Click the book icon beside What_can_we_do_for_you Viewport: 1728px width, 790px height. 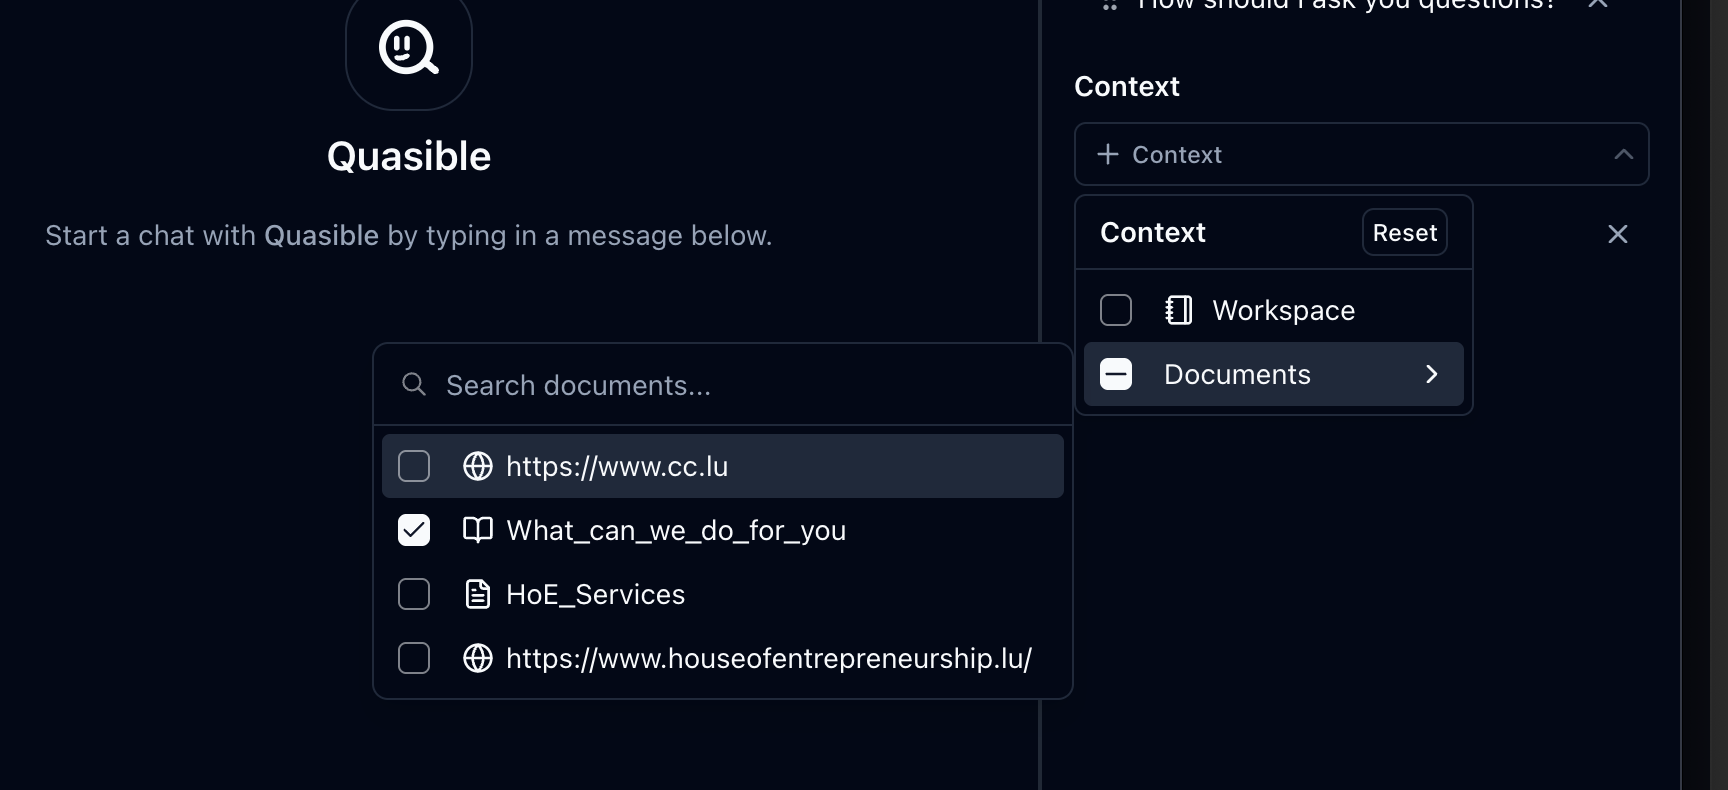coord(478,530)
